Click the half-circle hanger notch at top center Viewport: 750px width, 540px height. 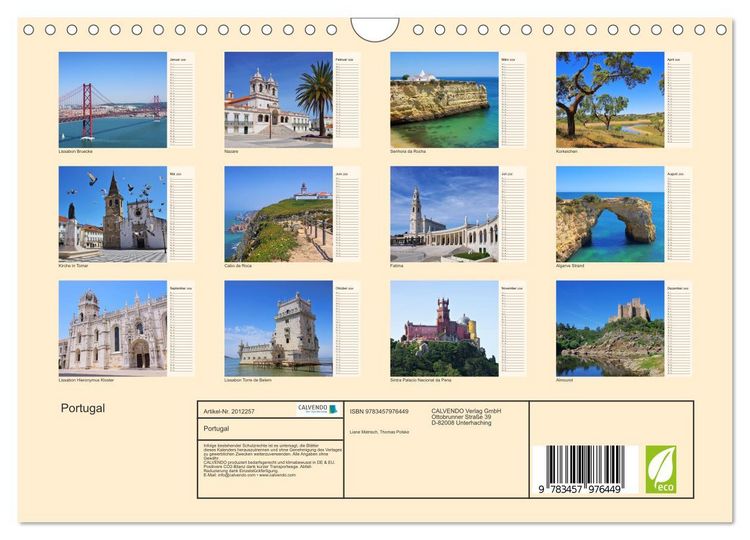[x=375, y=29]
